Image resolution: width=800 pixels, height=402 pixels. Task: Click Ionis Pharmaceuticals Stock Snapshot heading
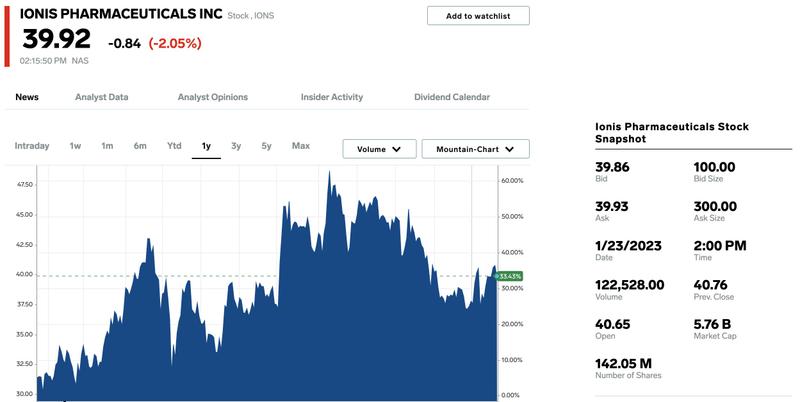tap(672, 133)
